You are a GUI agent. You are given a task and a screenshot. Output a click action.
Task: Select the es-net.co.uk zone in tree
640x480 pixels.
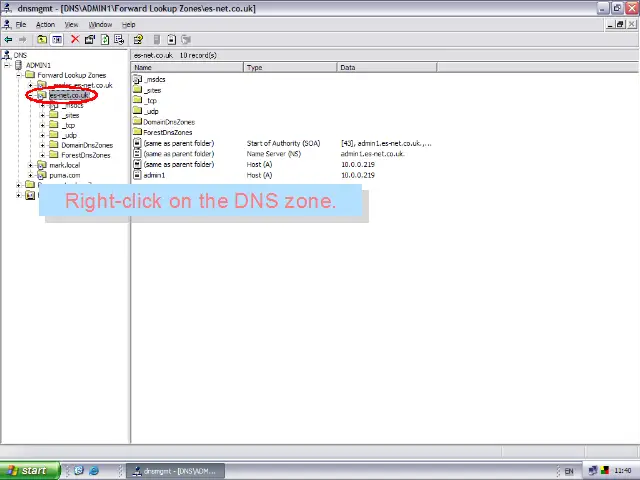point(68,95)
